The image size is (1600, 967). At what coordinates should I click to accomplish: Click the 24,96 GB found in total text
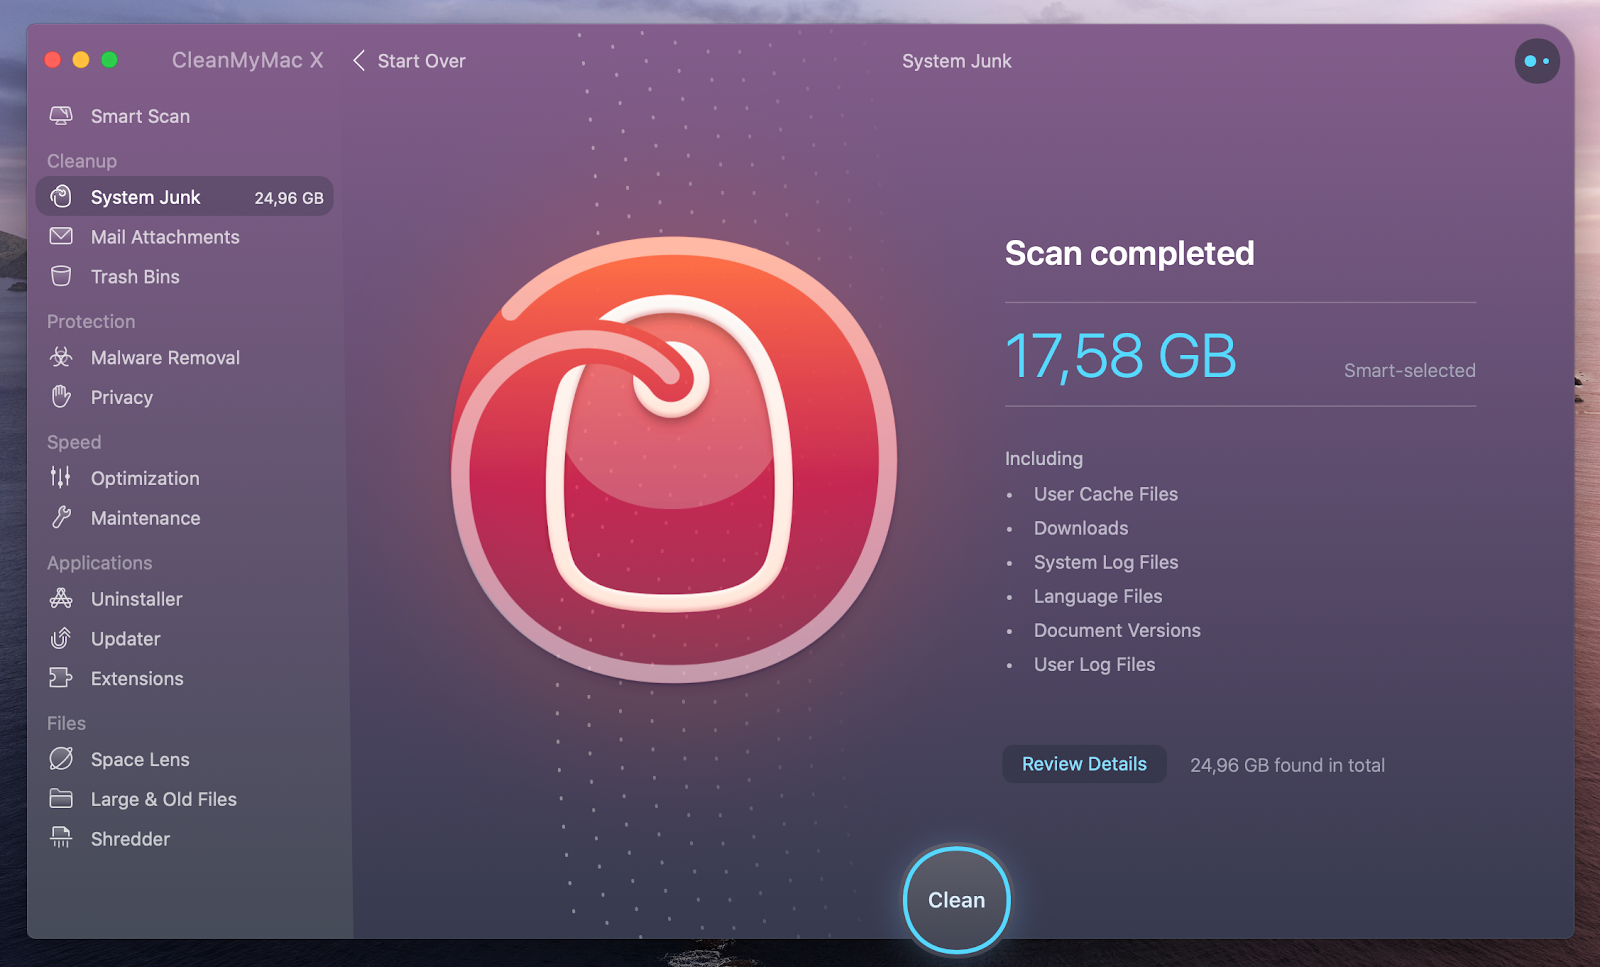(1287, 765)
